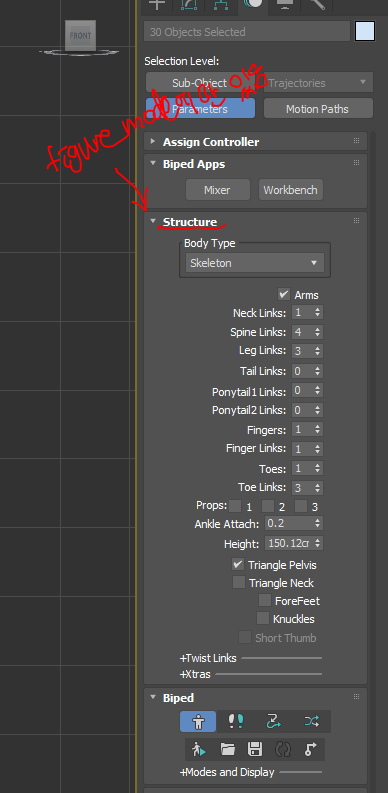
Task: Enable the ForeFeet checkbox
Action: 265,600
